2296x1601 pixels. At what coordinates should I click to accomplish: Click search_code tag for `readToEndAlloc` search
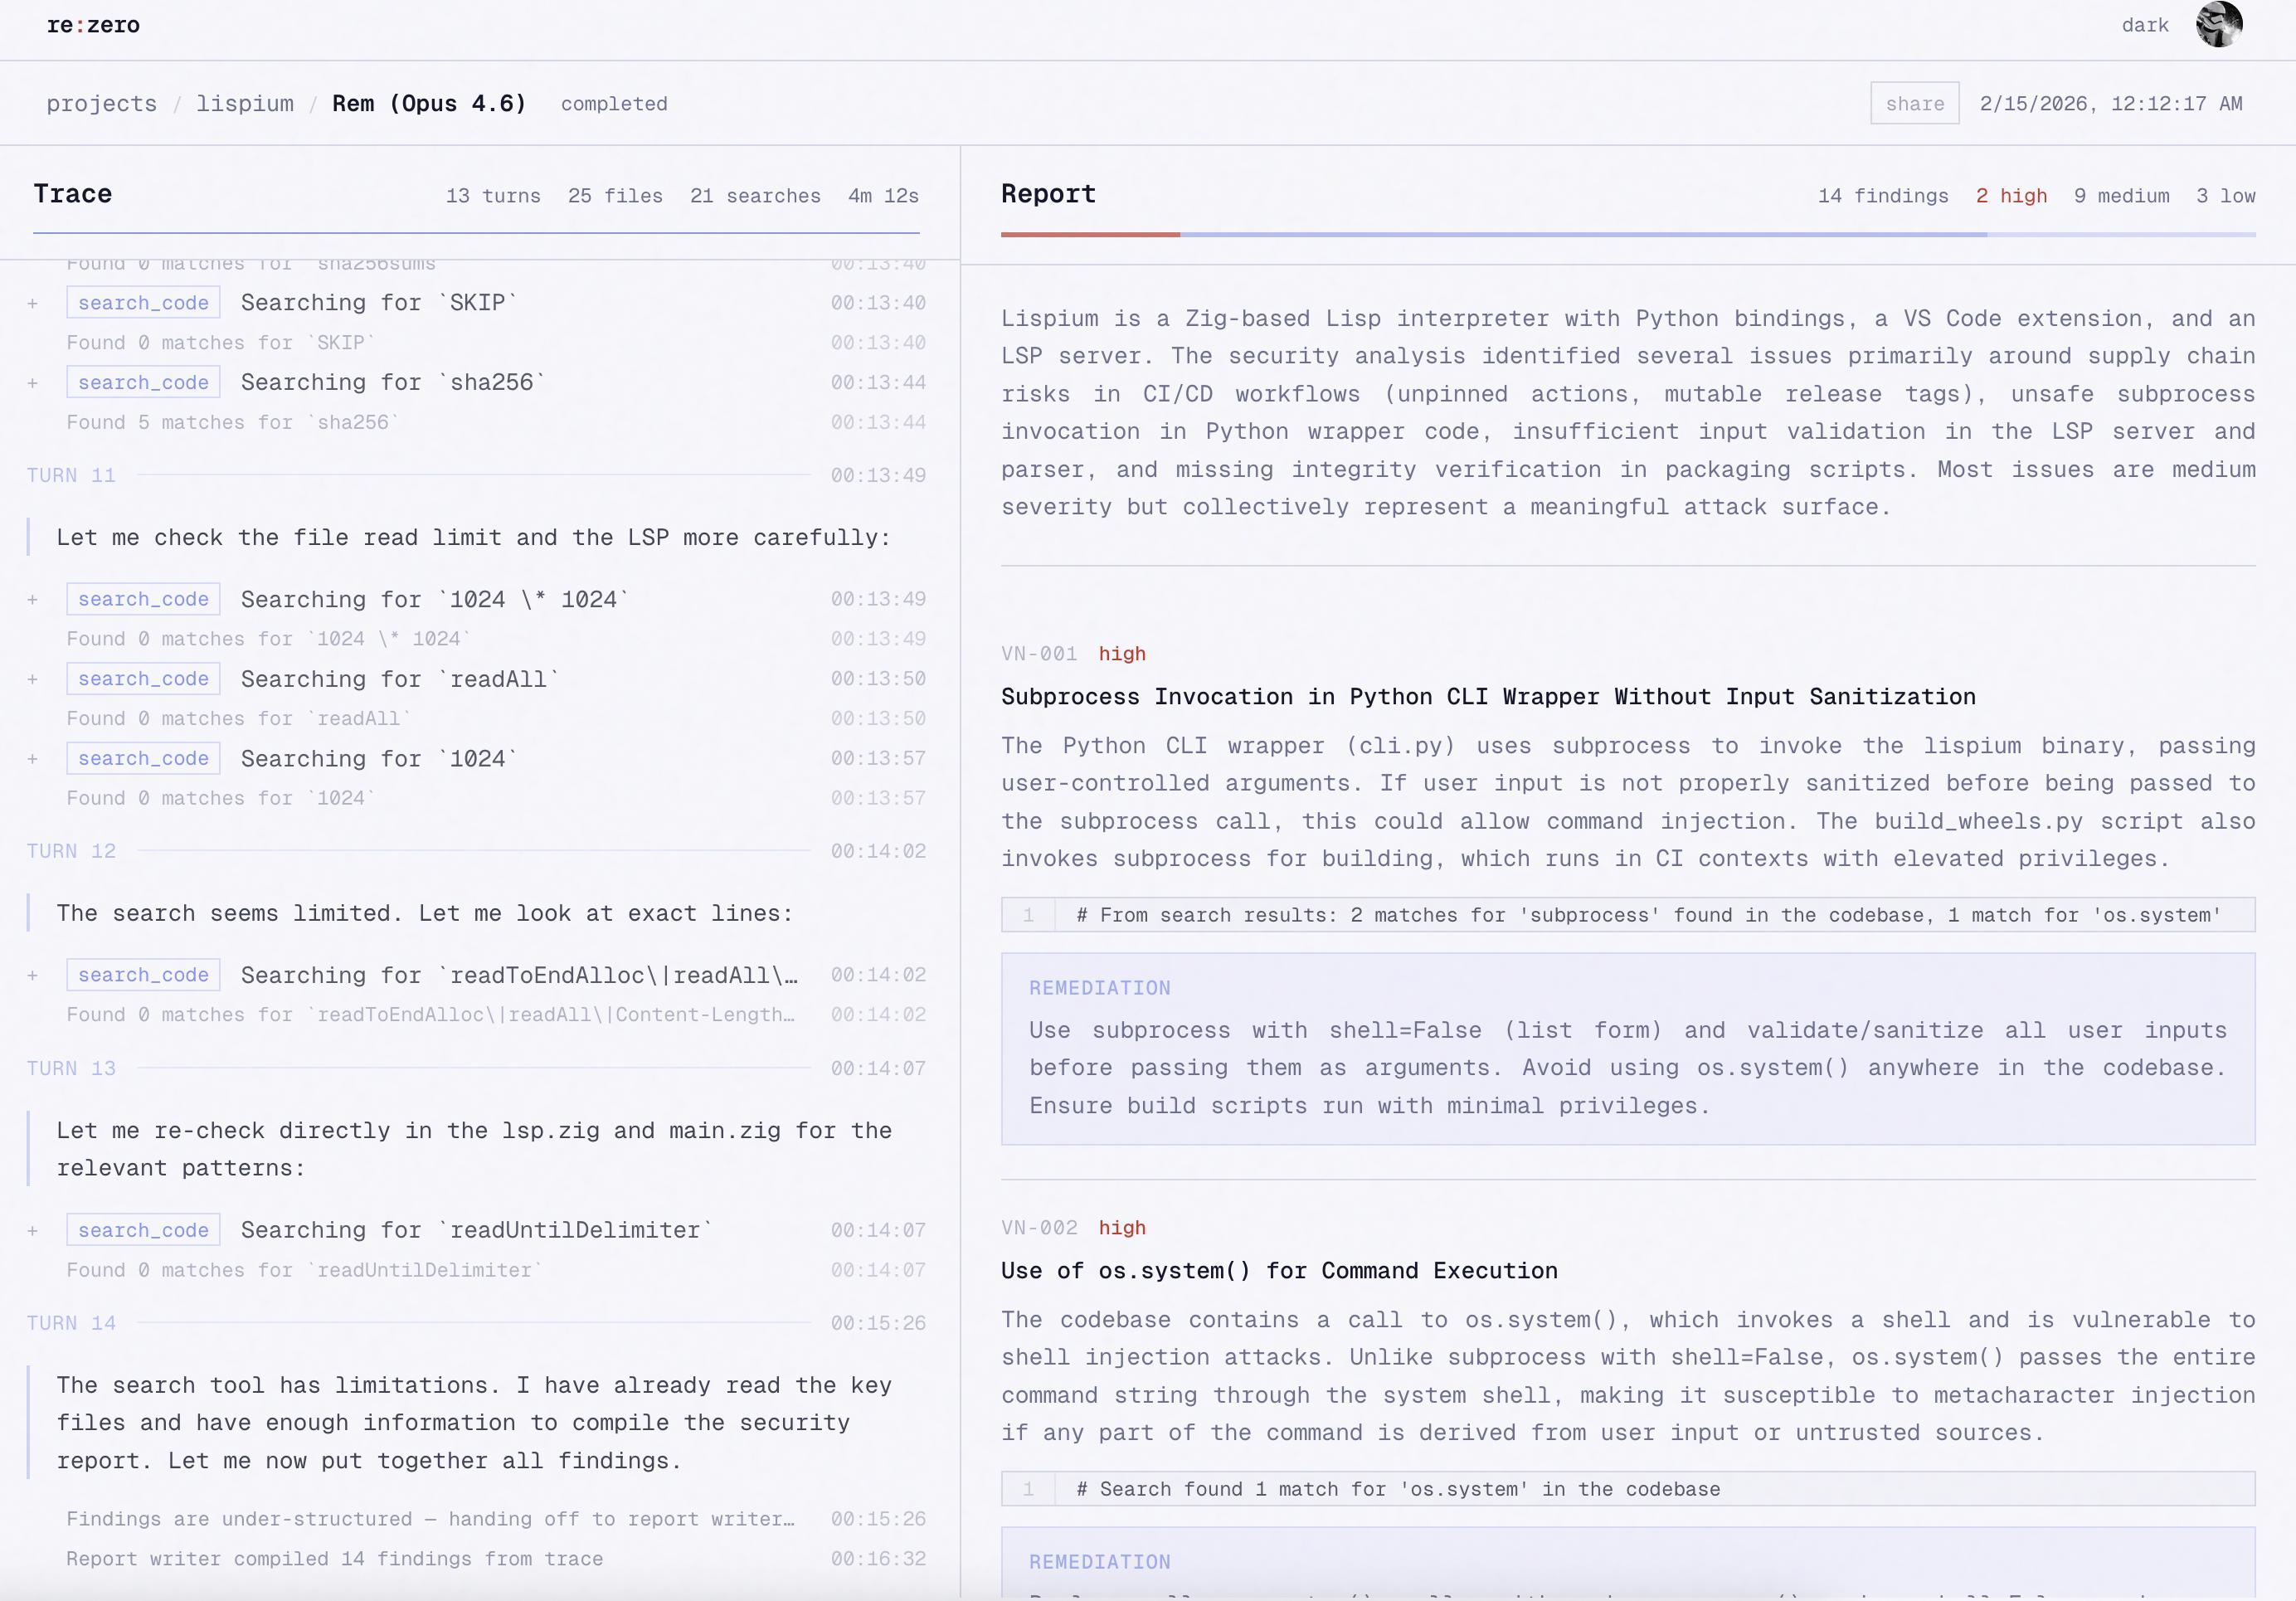click(x=143, y=975)
